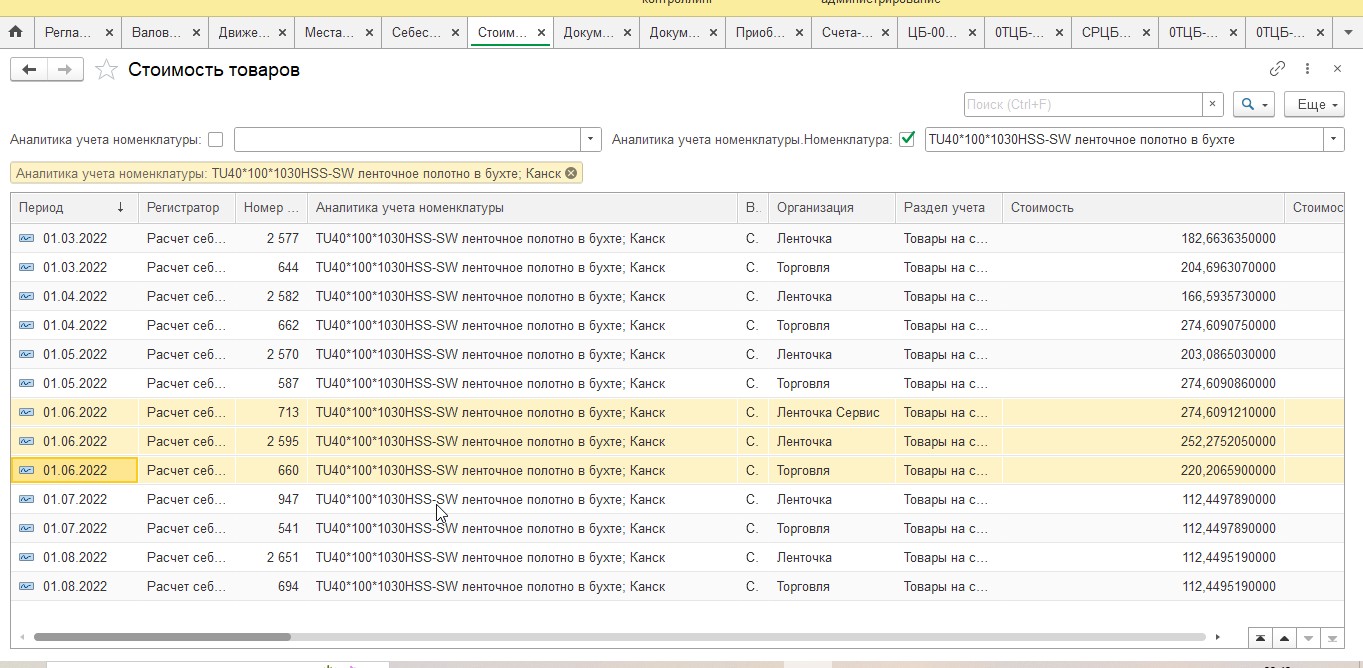The image size is (1363, 668).
Task: Clear the search field with X icon
Action: [x=1213, y=104]
